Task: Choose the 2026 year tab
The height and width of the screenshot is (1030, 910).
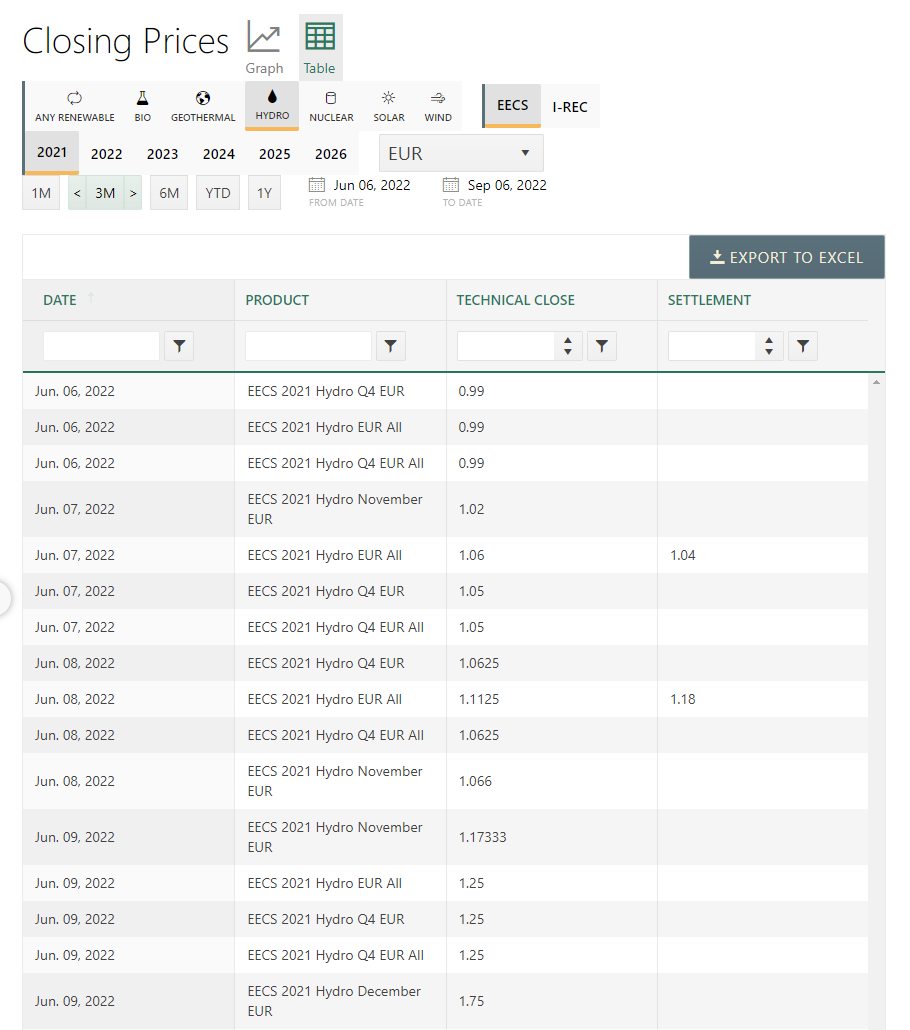Action: click(x=330, y=154)
